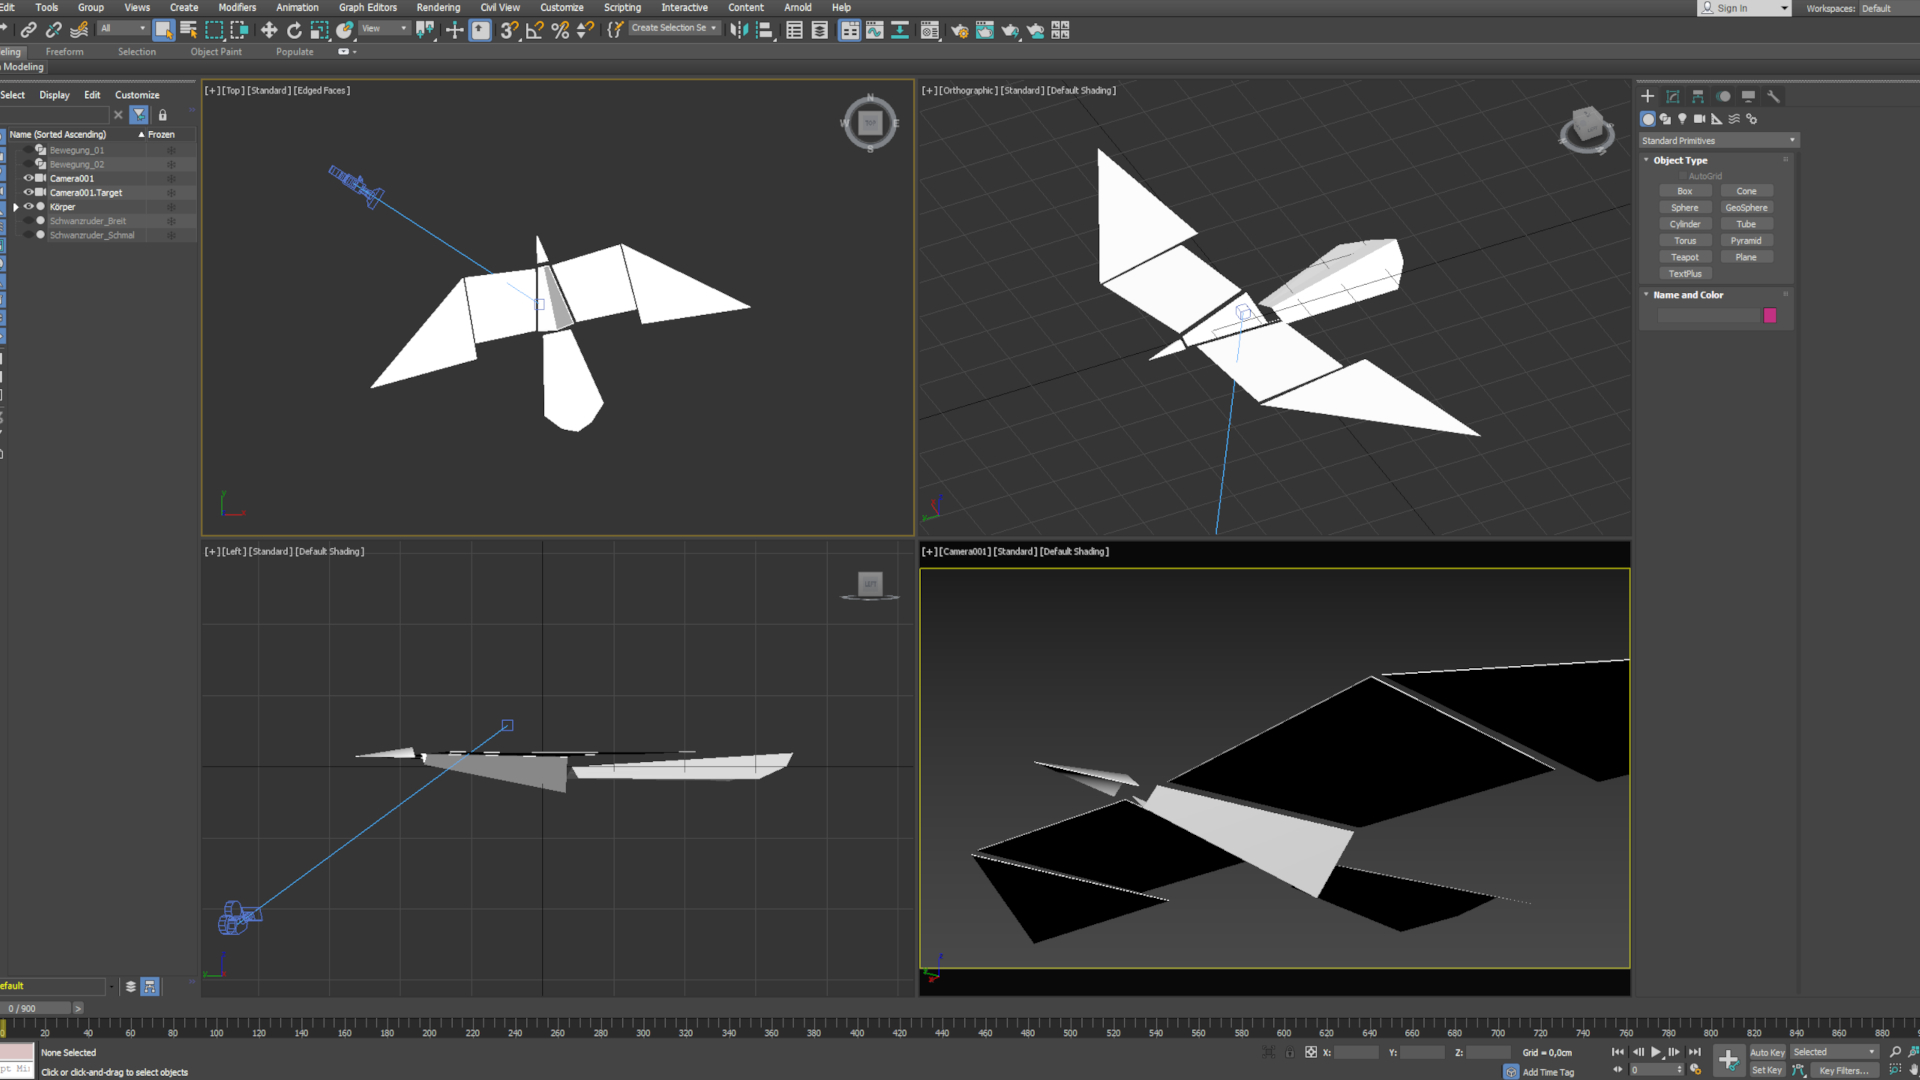Expand the Körper tree item

click(16, 207)
